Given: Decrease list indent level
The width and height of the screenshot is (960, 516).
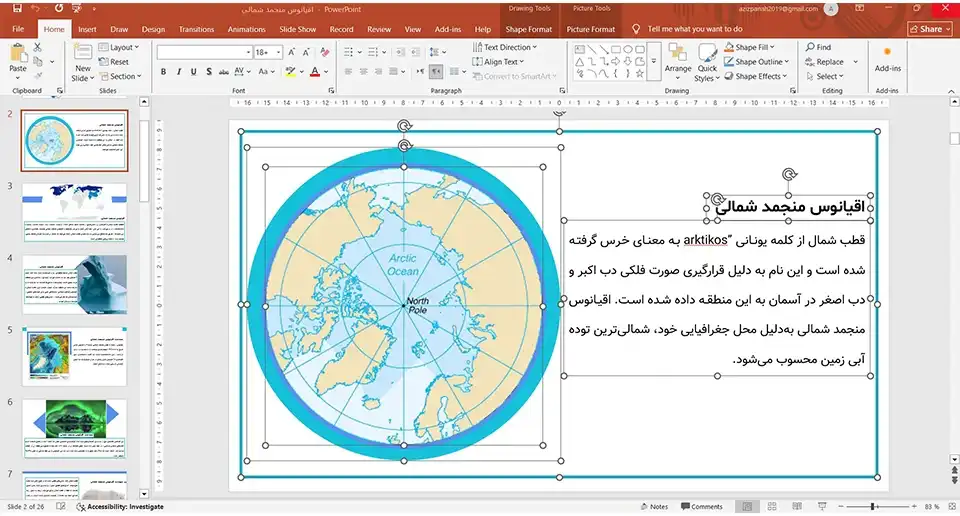Looking at the screenshot, I should tap(400, 53).
